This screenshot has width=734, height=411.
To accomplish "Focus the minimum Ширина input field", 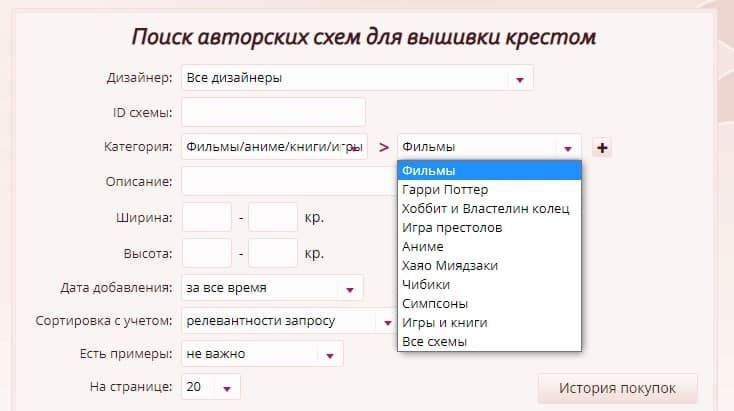I will click(207, 217).
